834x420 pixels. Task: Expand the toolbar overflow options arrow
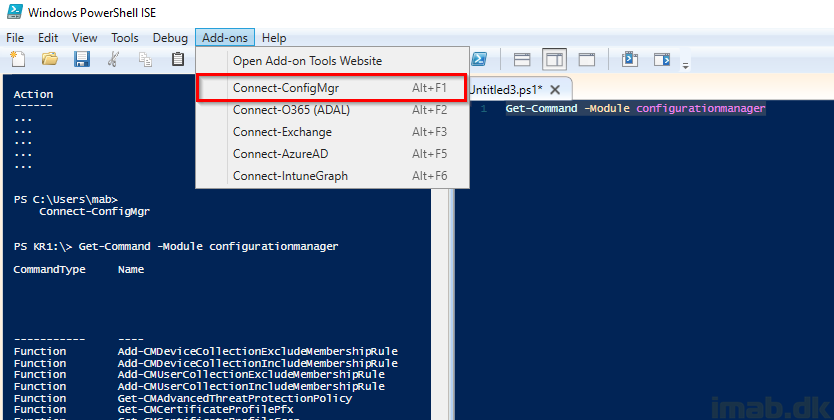pyautogui.click(x=686, y=65)
